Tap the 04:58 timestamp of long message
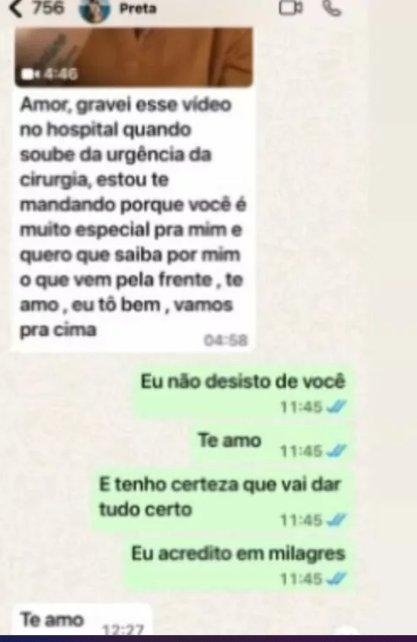417x642 pixels. coord(226,340)
